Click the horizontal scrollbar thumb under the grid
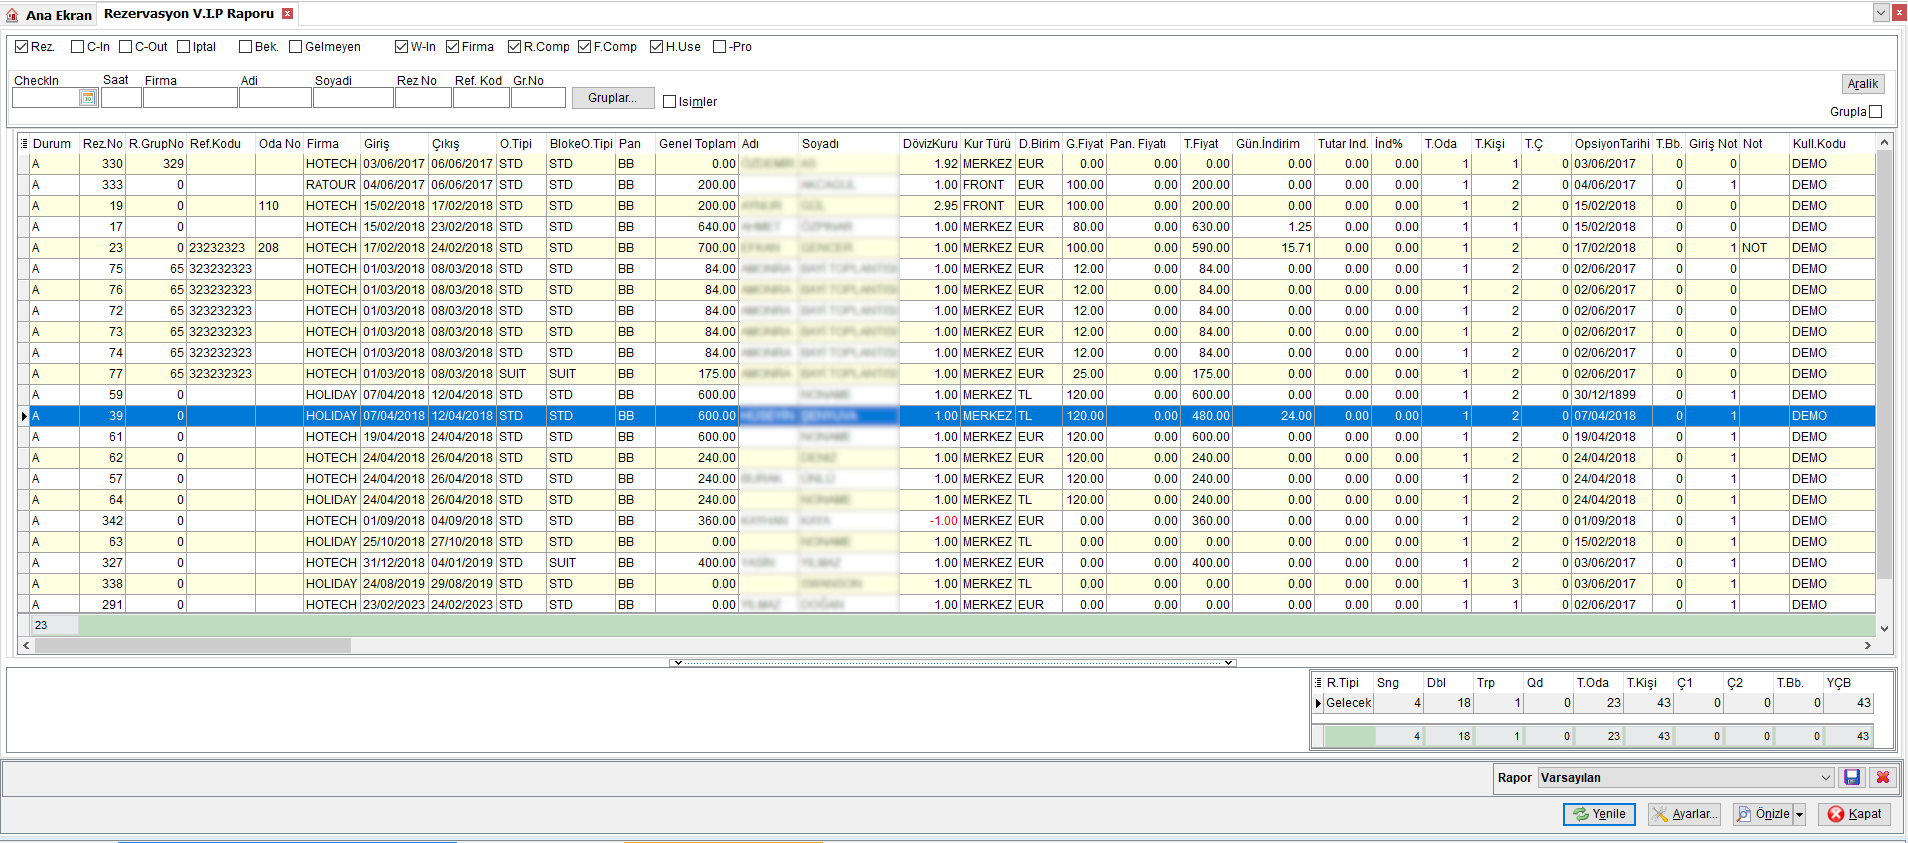 click(193, 646)
